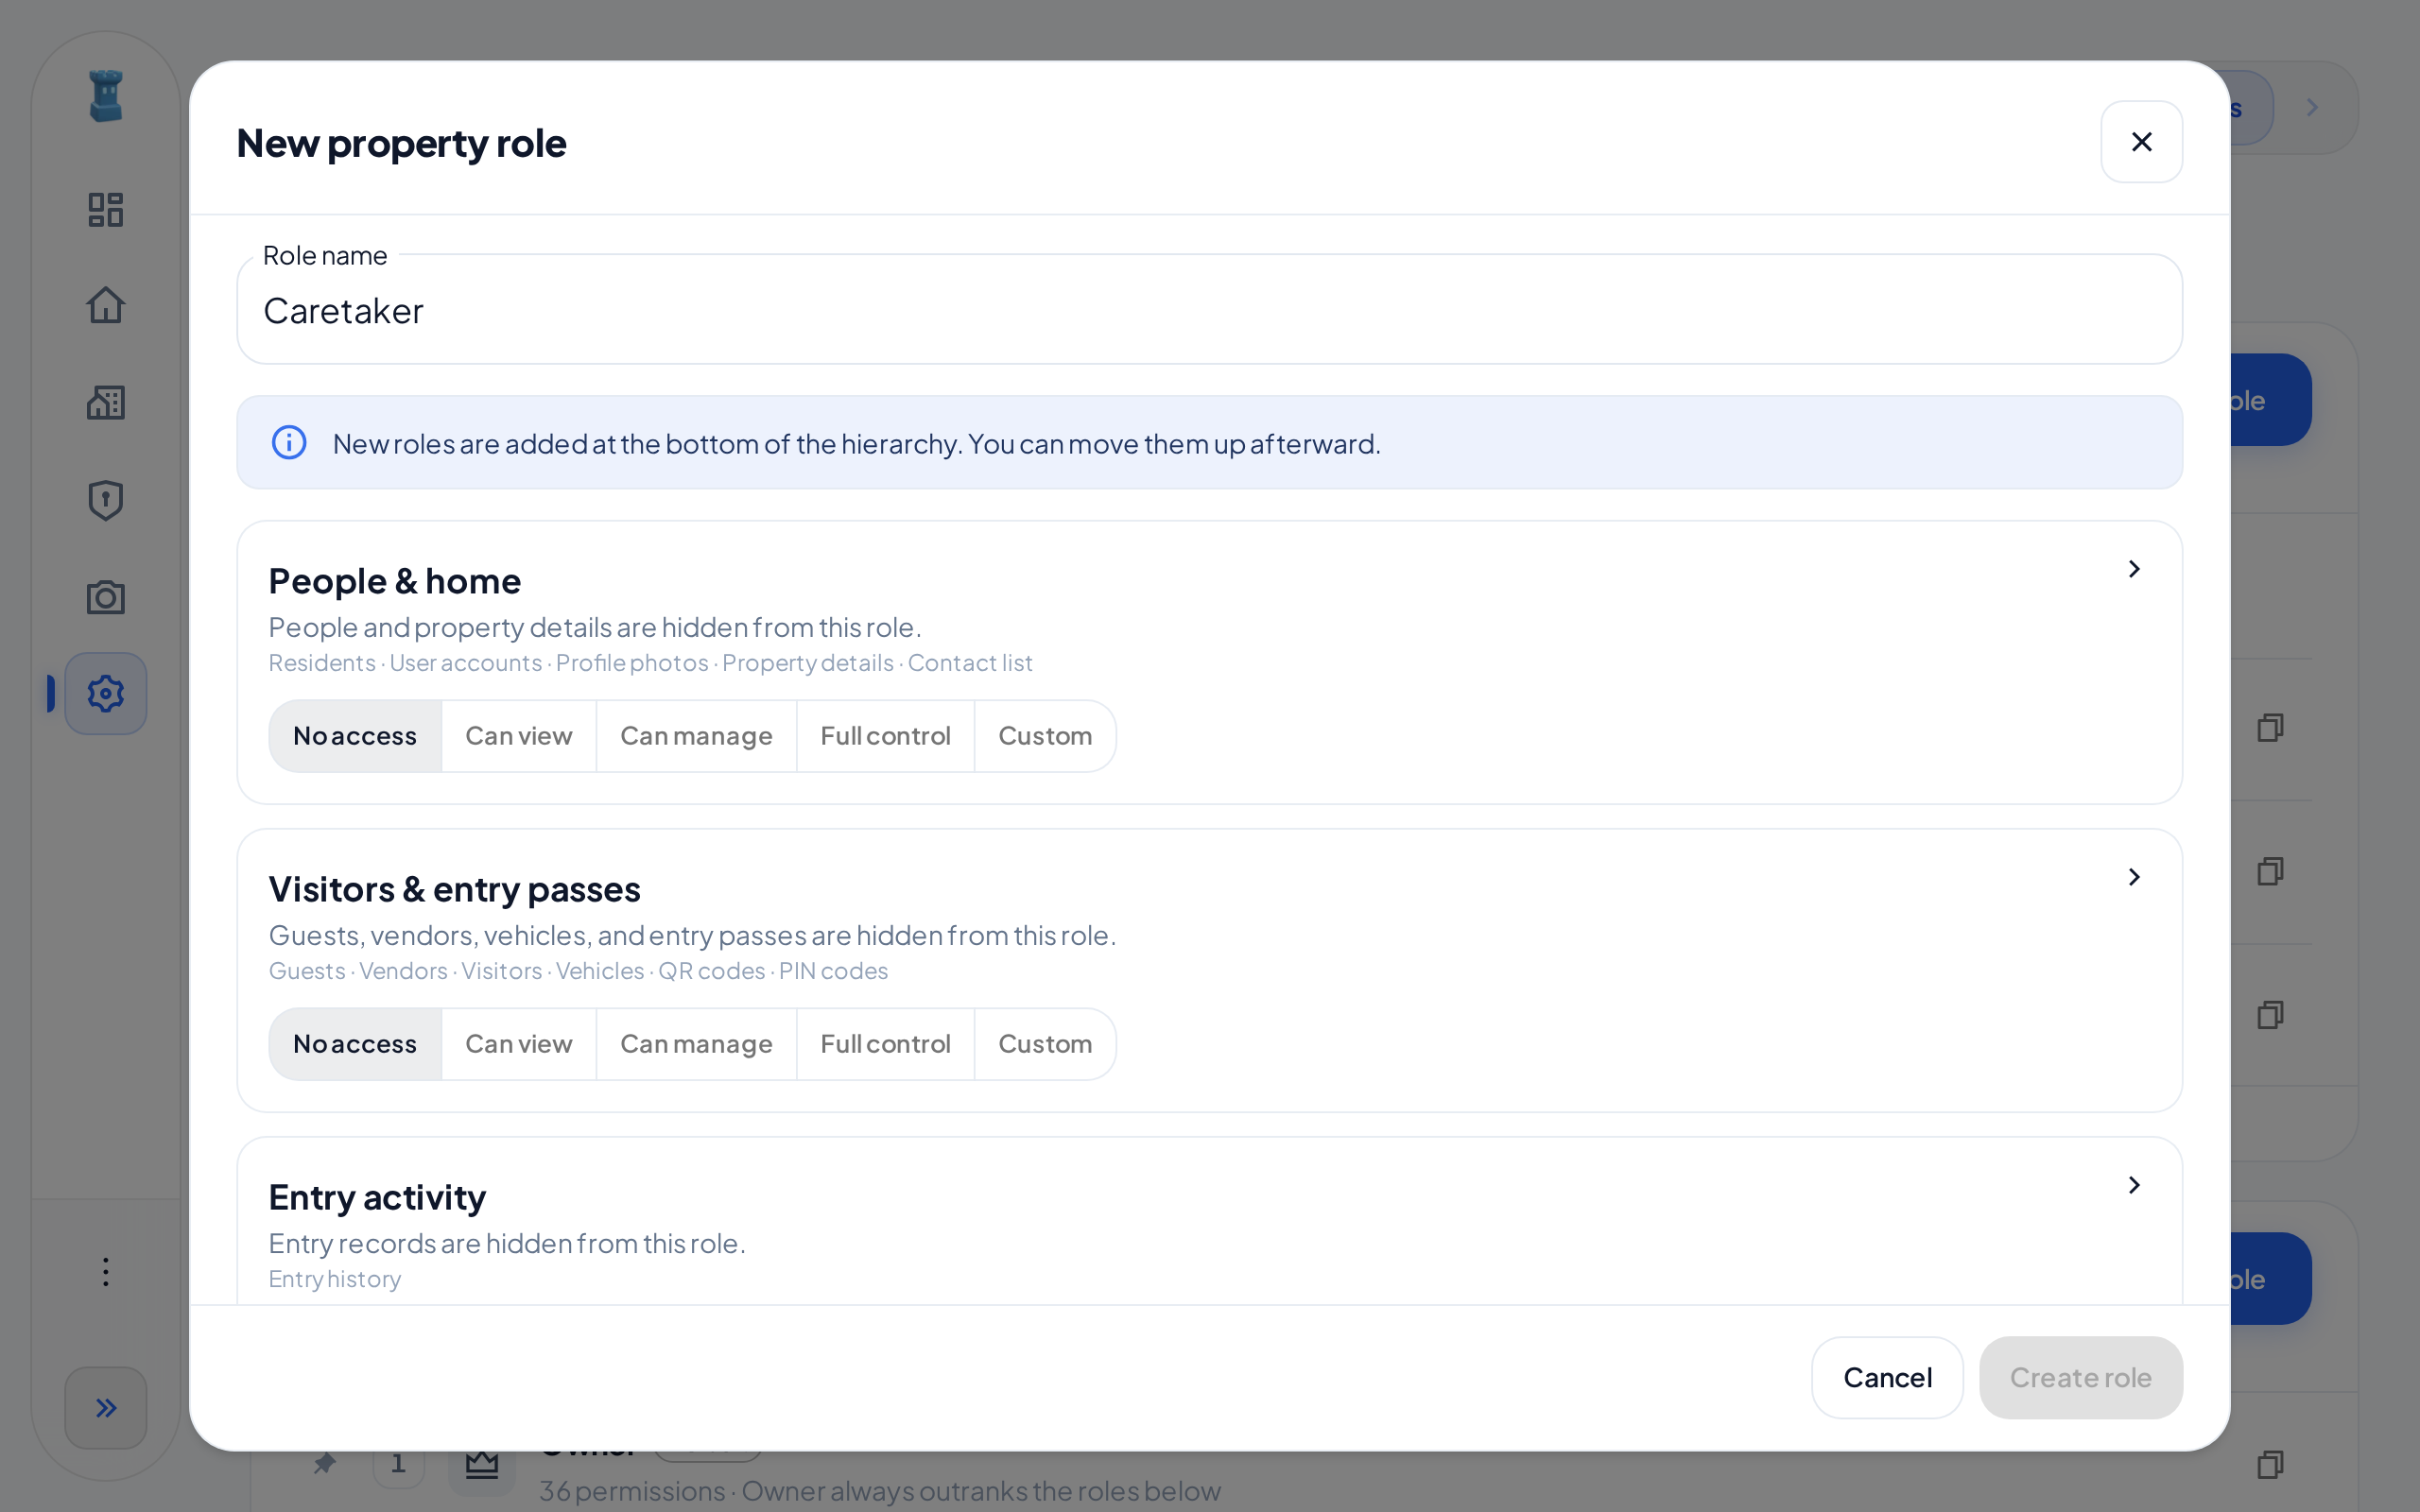Click the castle tower app logo
This screenshot has height=1512, width=2420.
pyautogui.click(x=105, y=96)
